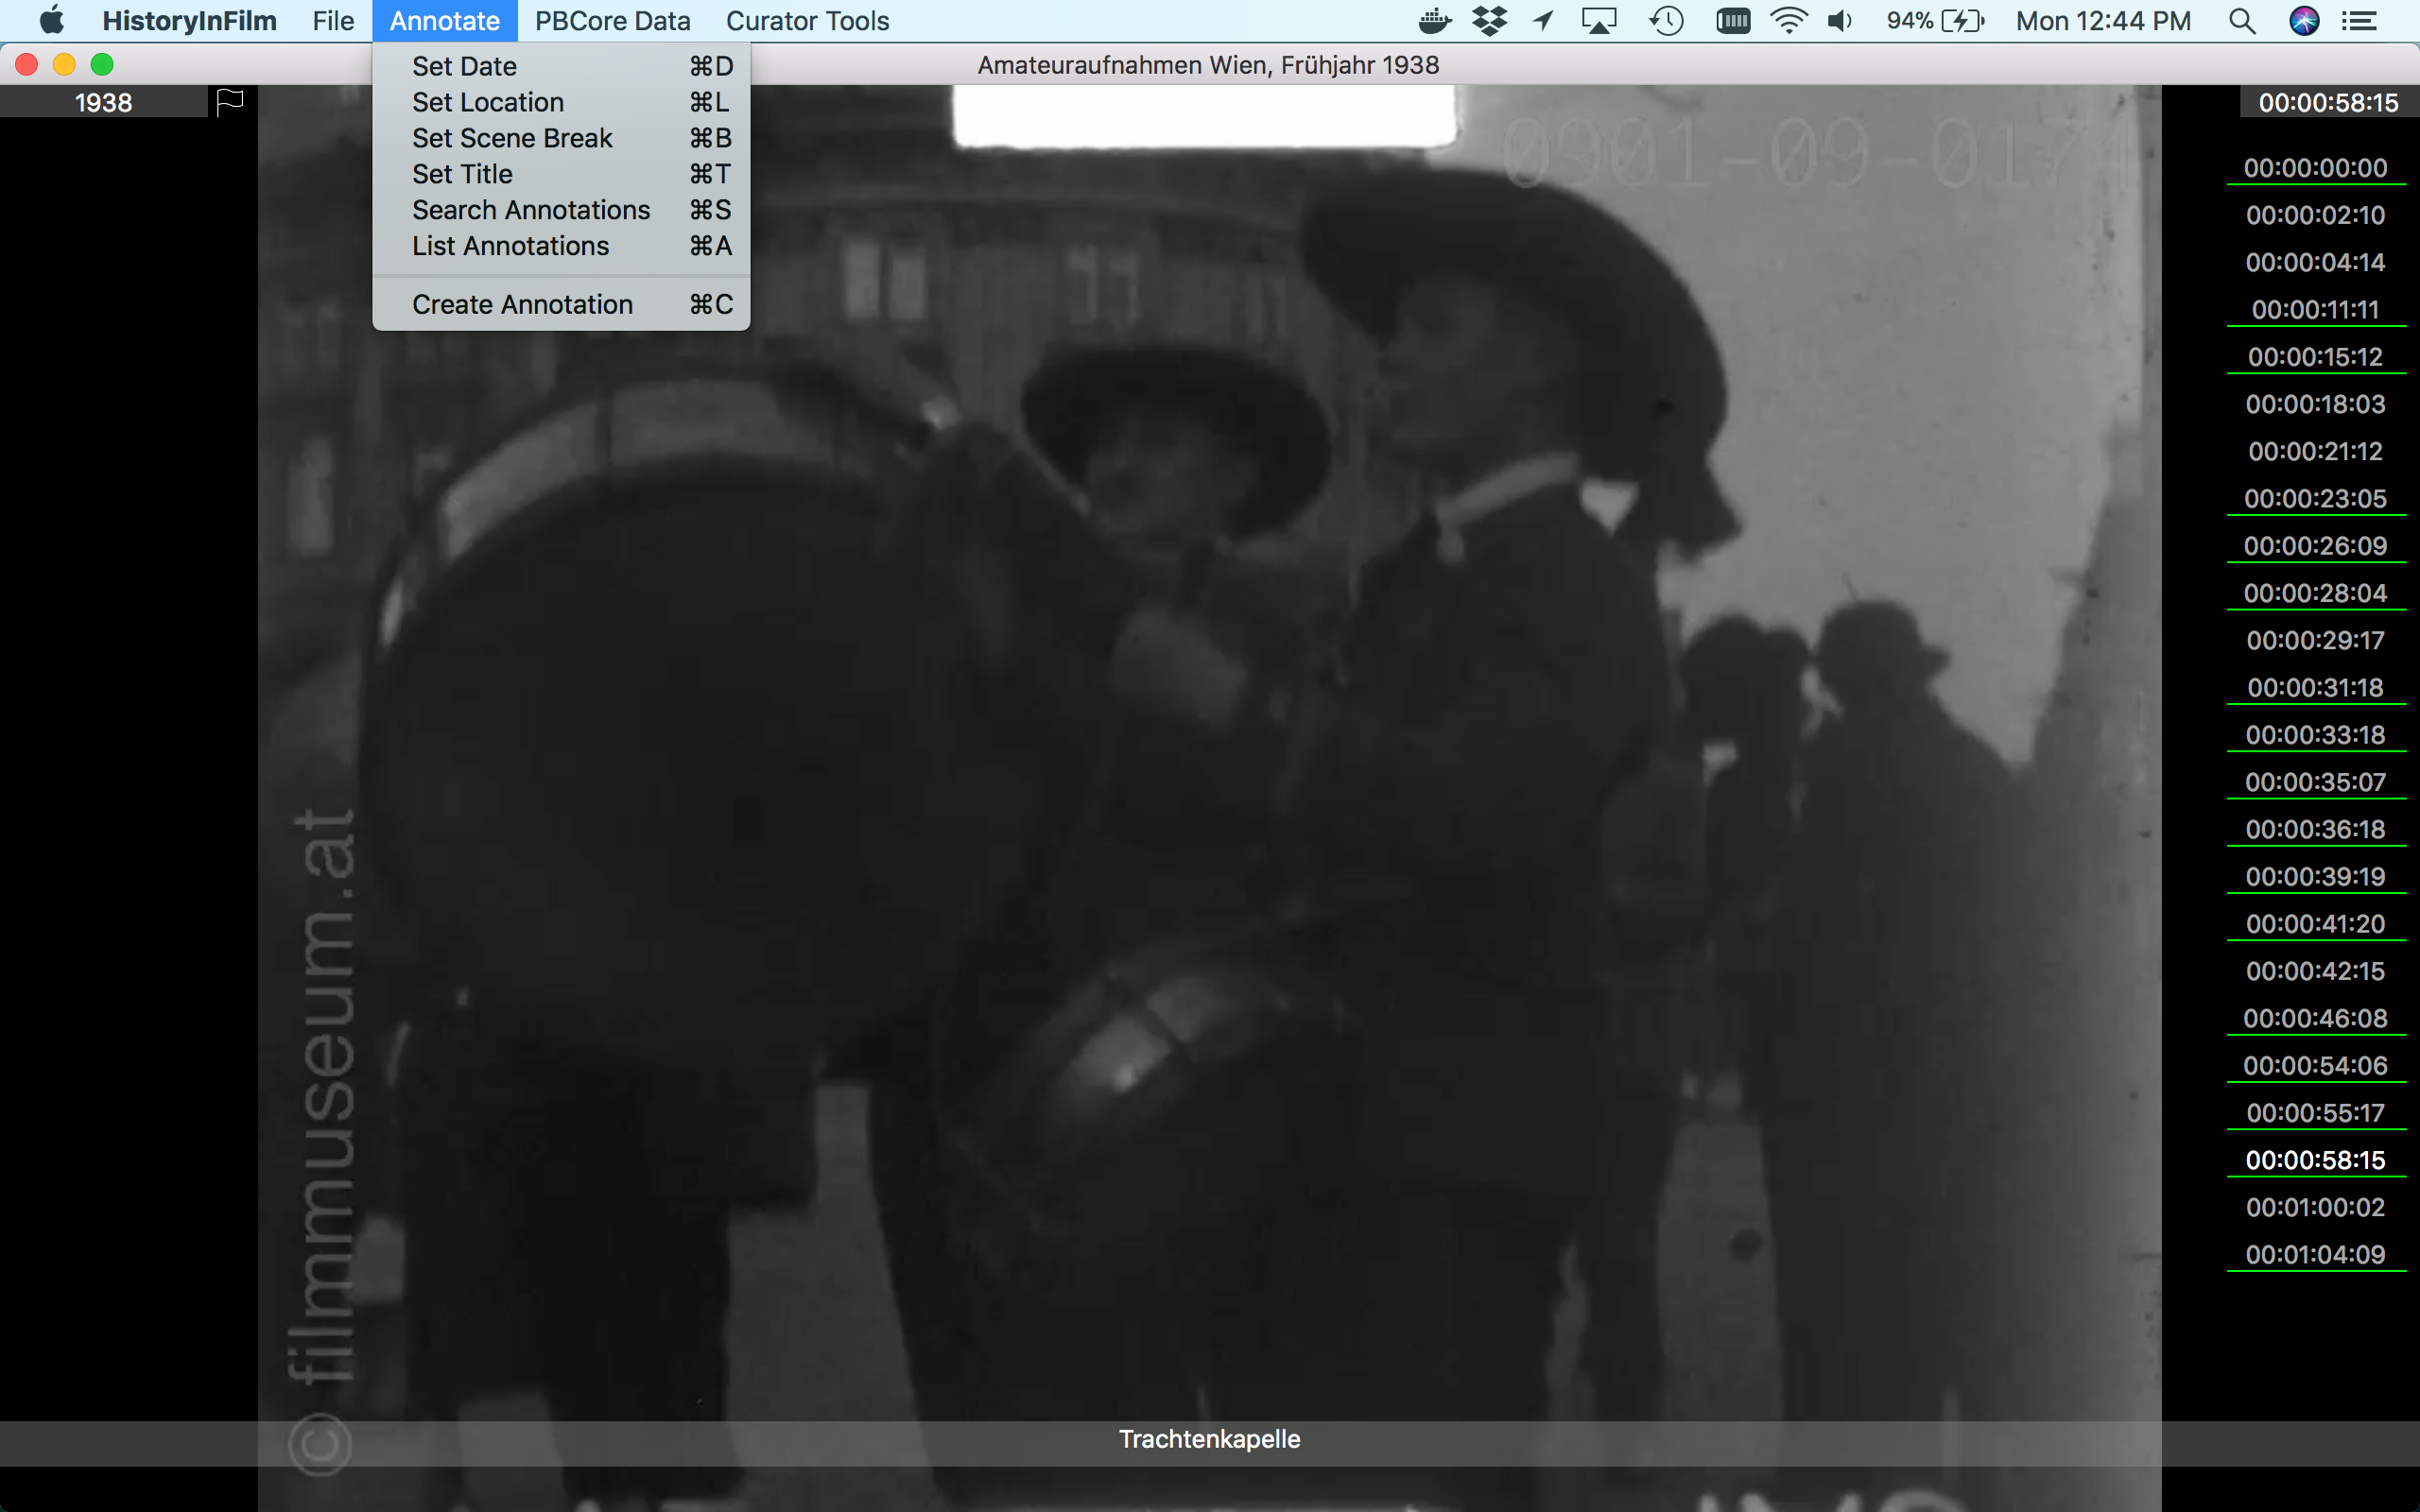This screenshot has height=1512, width=2420.
Task: Open the Siri icon in menu bar
Action: coord(2305,20)
